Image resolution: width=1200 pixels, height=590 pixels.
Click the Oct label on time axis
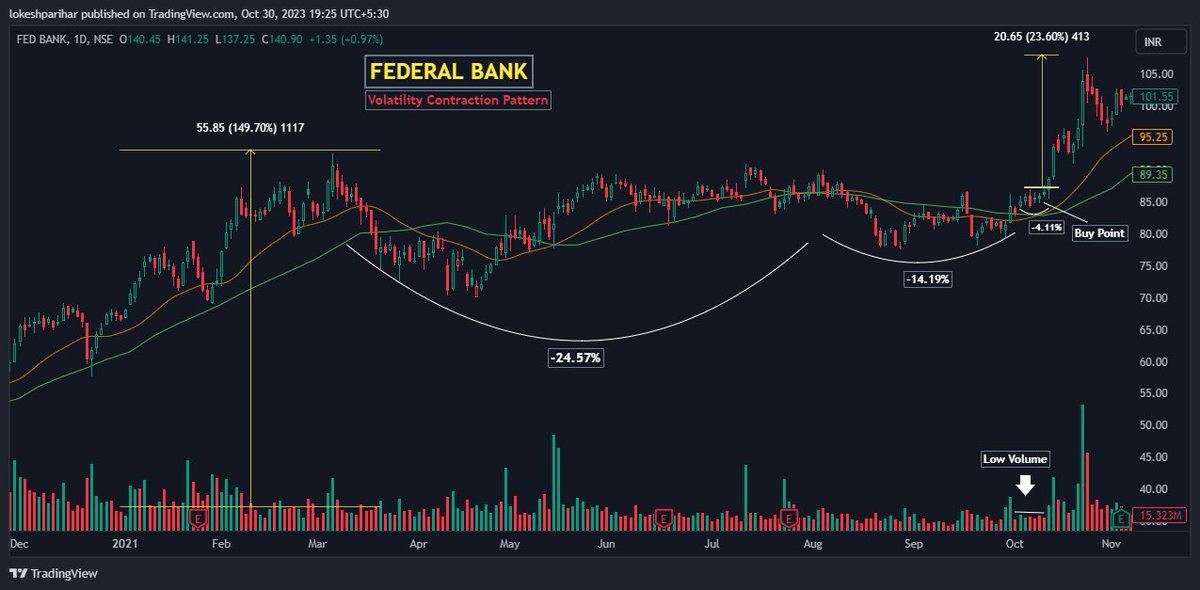coord(1015,544)
